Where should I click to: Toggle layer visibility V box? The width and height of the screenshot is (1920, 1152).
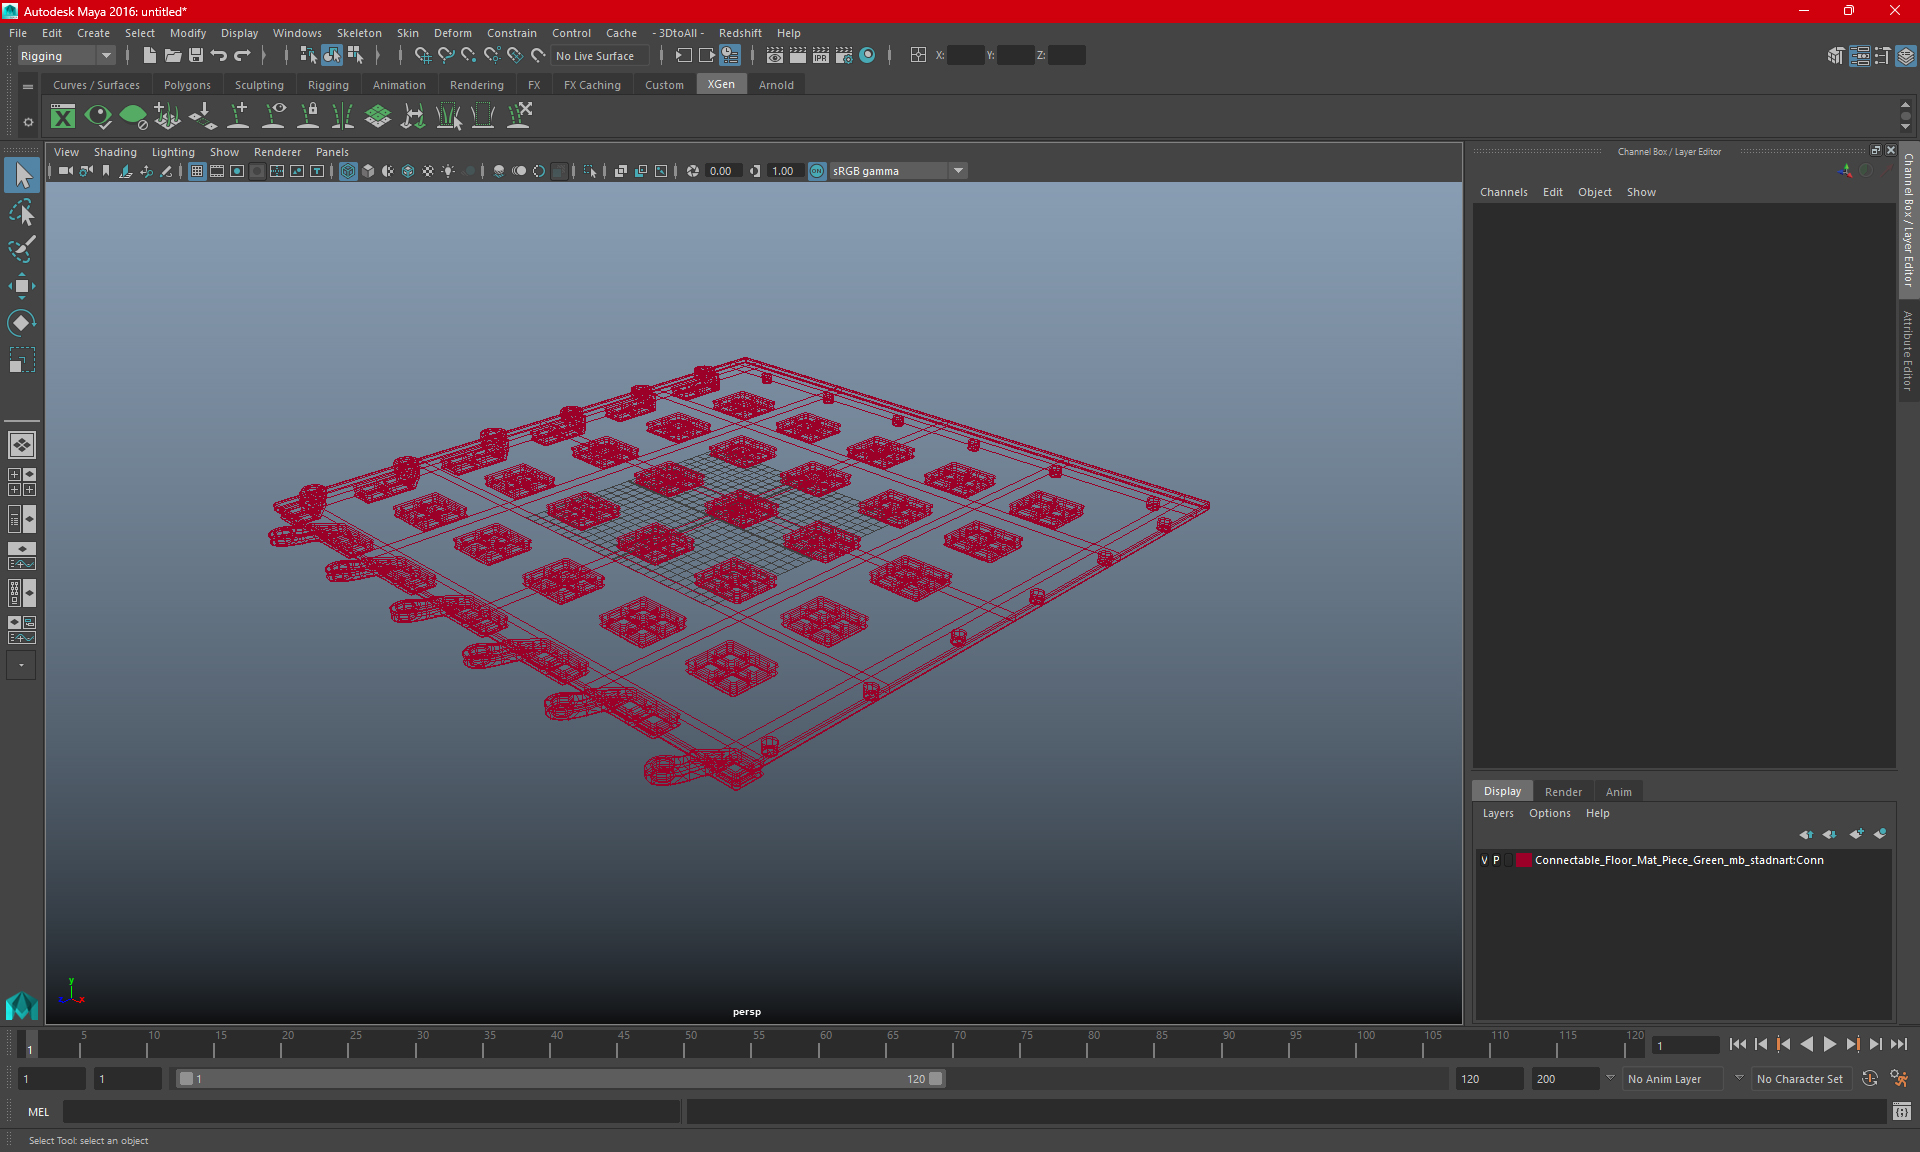1484,860
